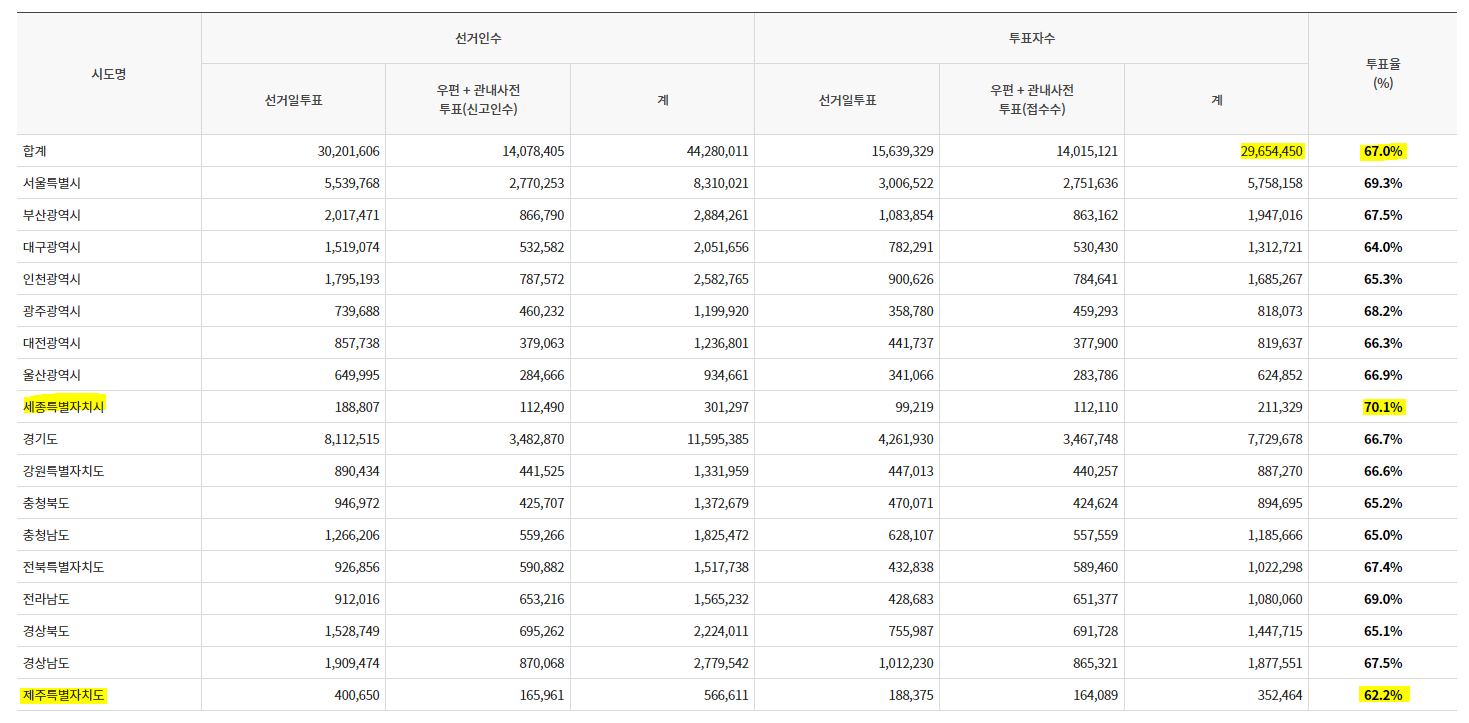Select the highlighted total 29,654,450 cell
This screenshot has height=723, width=1469.
(1271, 151)
